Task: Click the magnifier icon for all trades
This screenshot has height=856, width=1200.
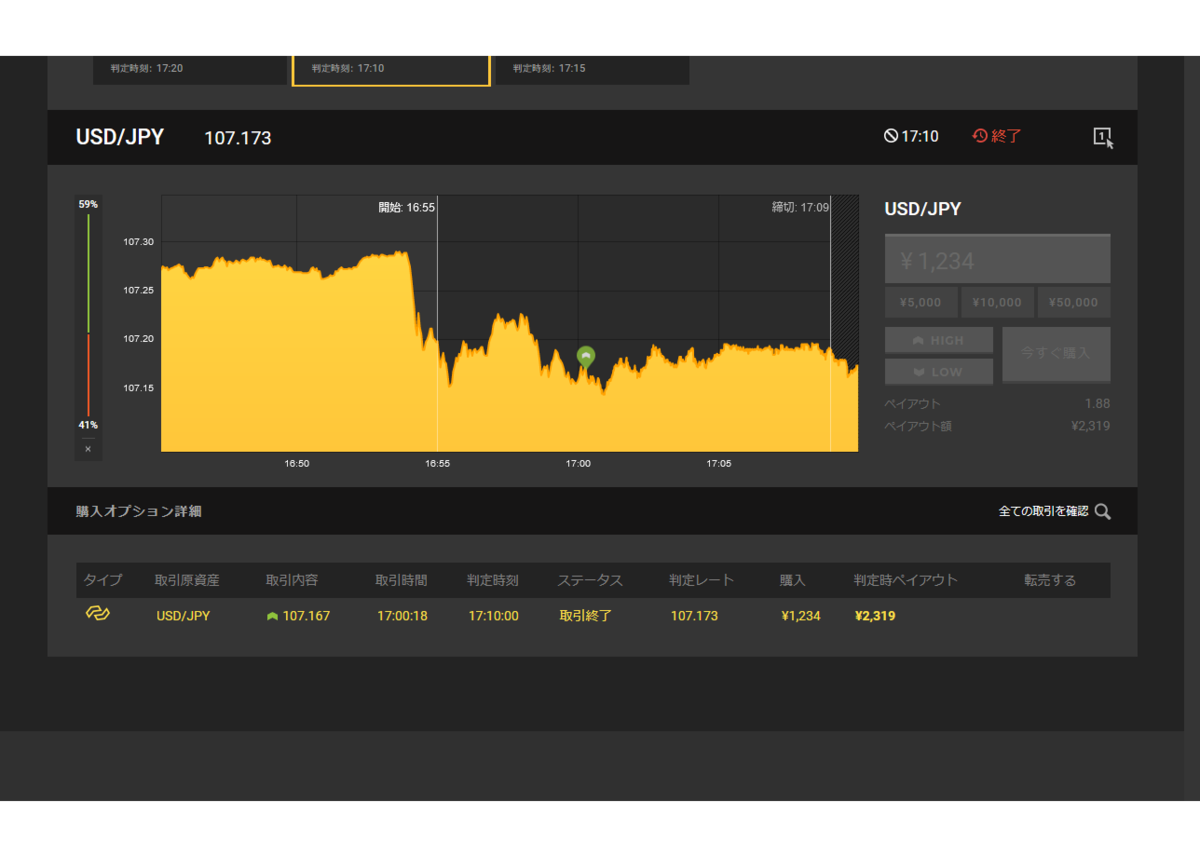Action: pos(1103,511)
